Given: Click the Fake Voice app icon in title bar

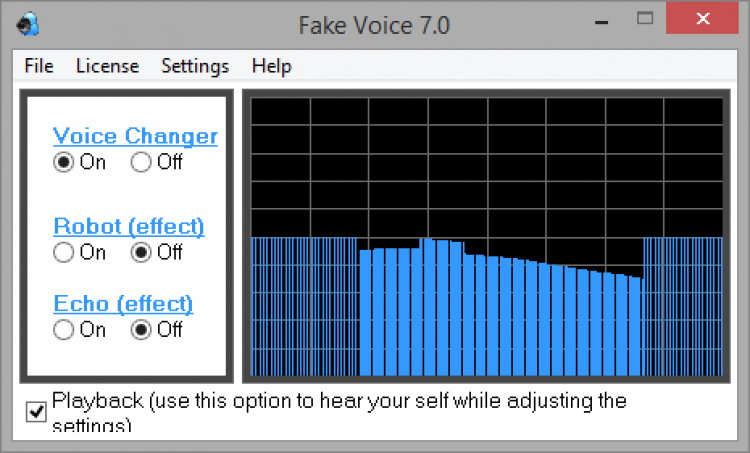Looking at the screenshot, I should tap(29, 24).
